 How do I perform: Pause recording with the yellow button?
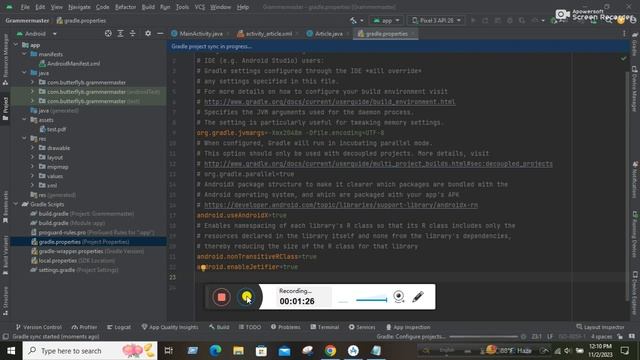click(247, 297)
